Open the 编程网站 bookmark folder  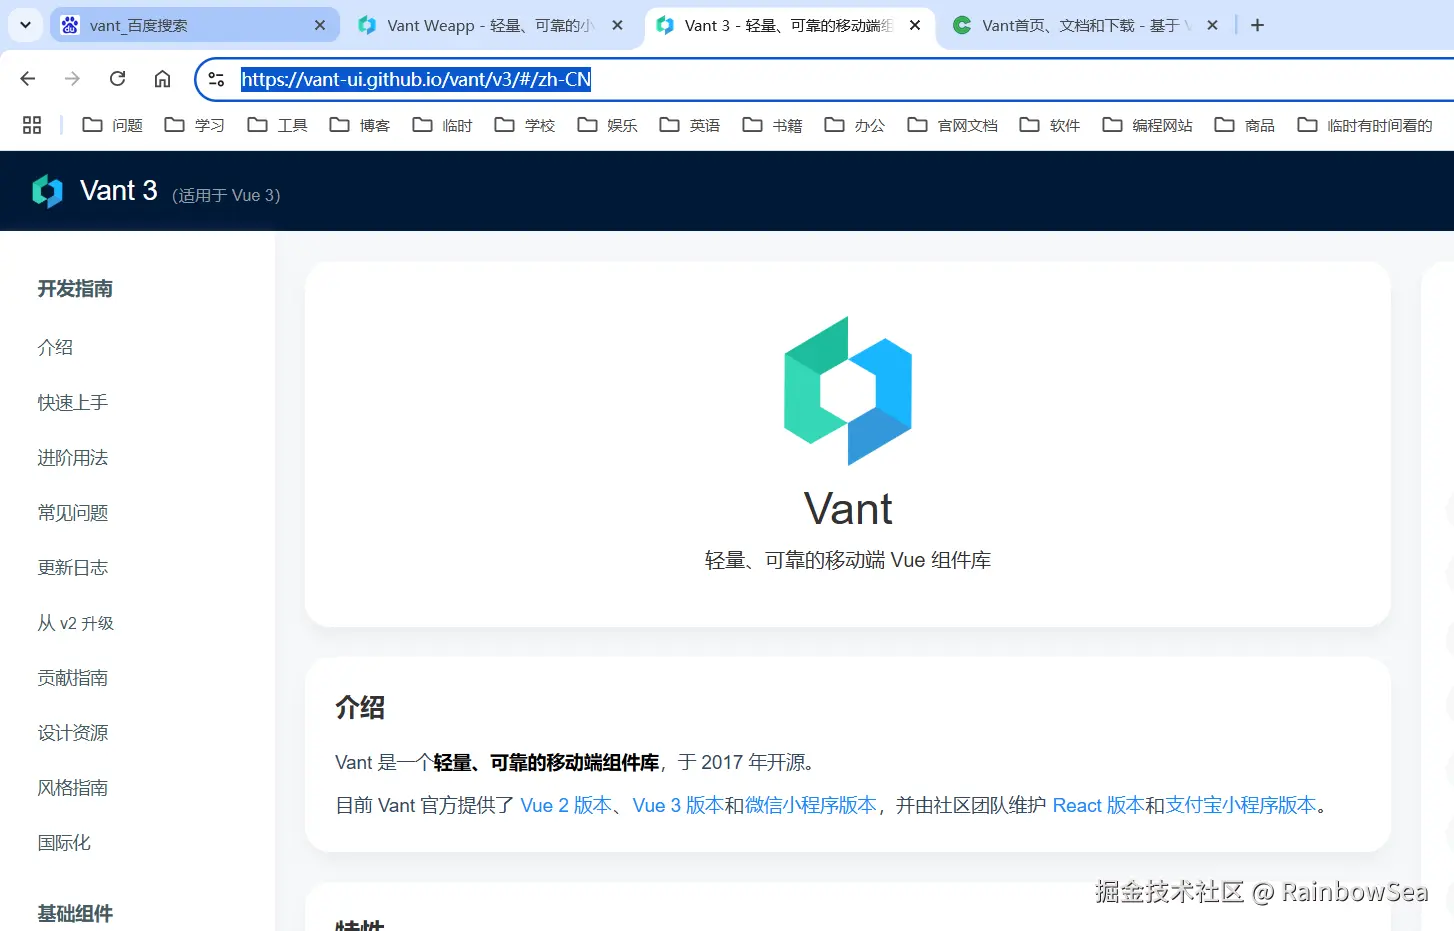[1147, 125]
